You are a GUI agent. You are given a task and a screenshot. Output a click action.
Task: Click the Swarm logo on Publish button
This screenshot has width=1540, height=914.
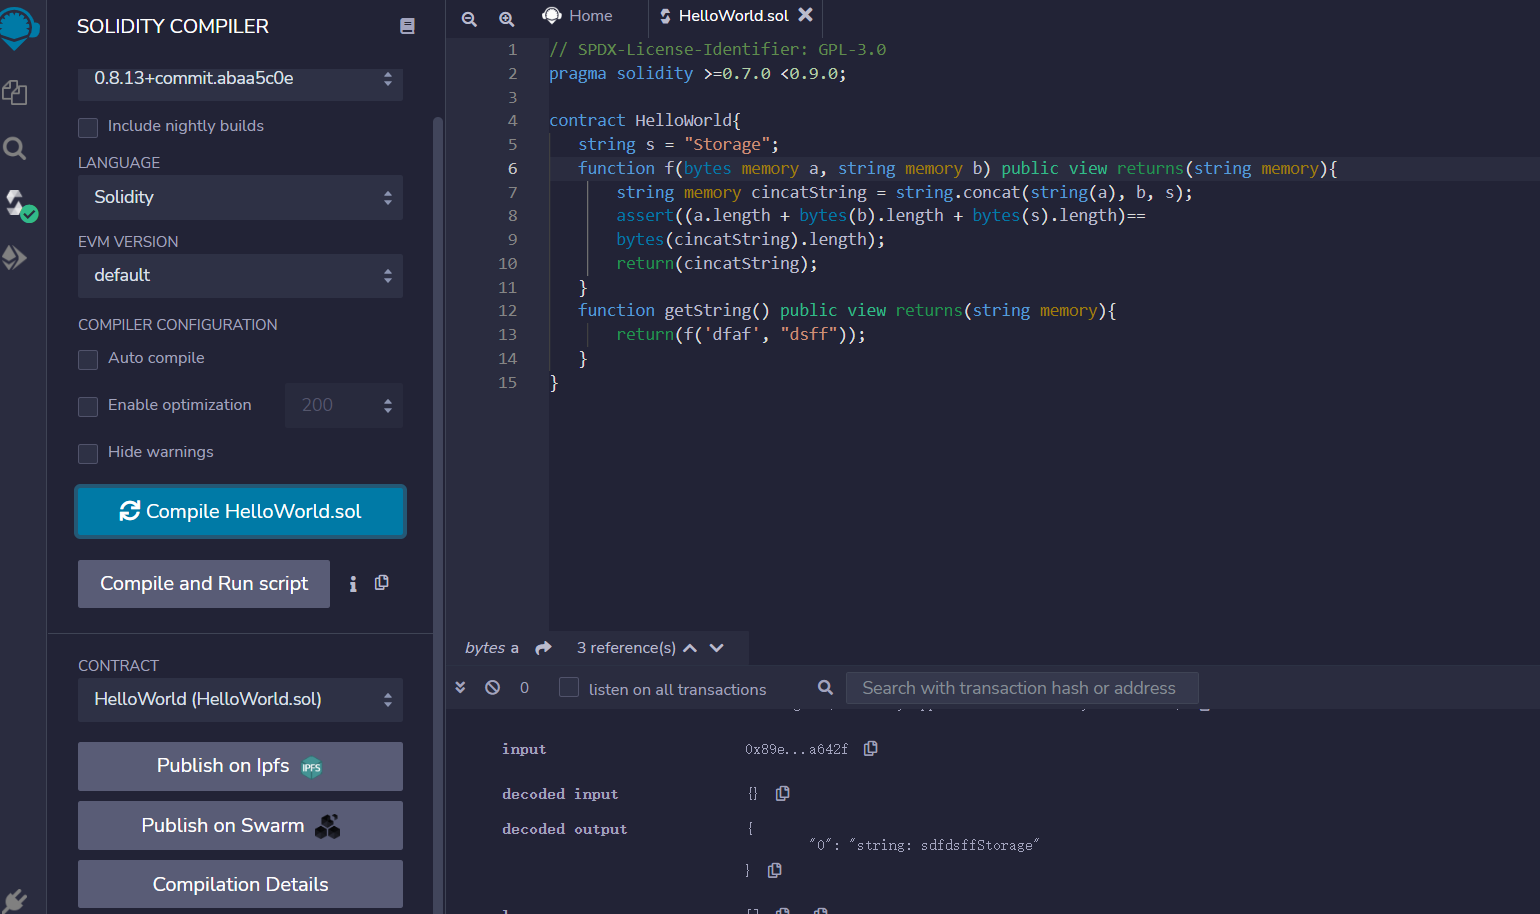pyautogui.click(x=328, y=826)
